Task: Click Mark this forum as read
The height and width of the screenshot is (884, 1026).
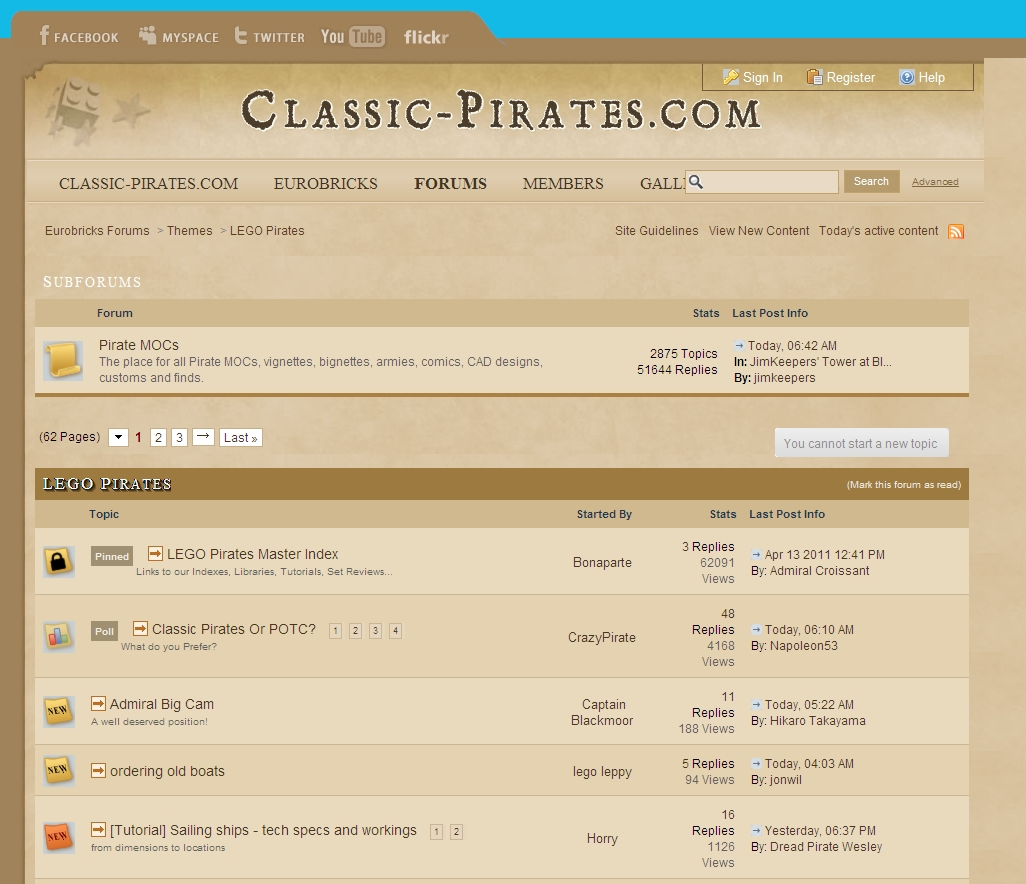Action: [904, 485]
